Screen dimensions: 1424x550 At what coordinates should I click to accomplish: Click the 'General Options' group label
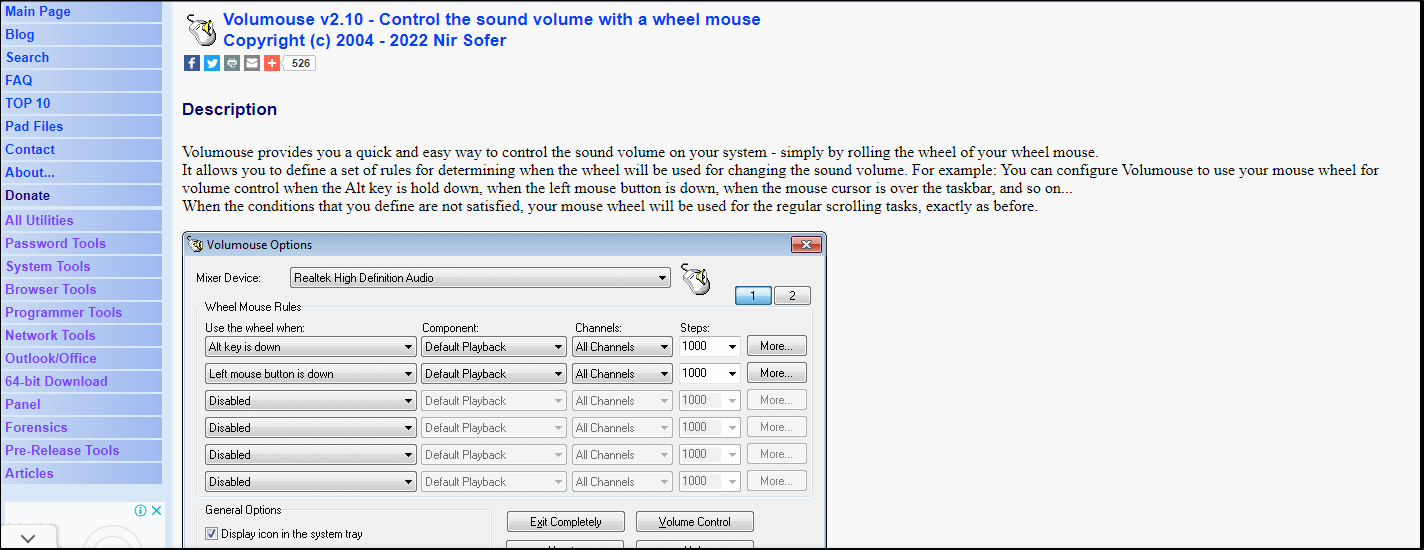(243, 510)
